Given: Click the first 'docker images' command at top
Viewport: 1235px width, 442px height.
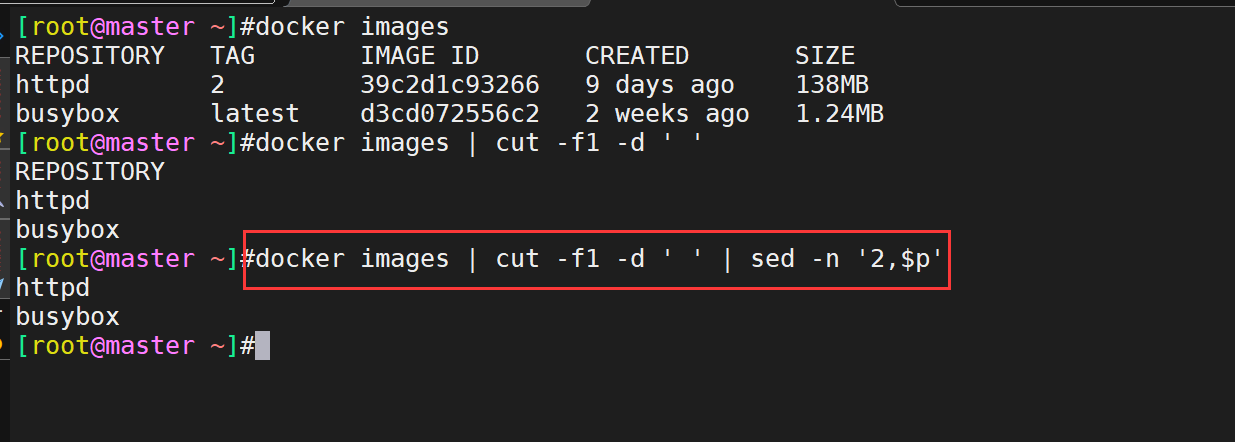Looking at the screenshot, I should coord(352,26).
